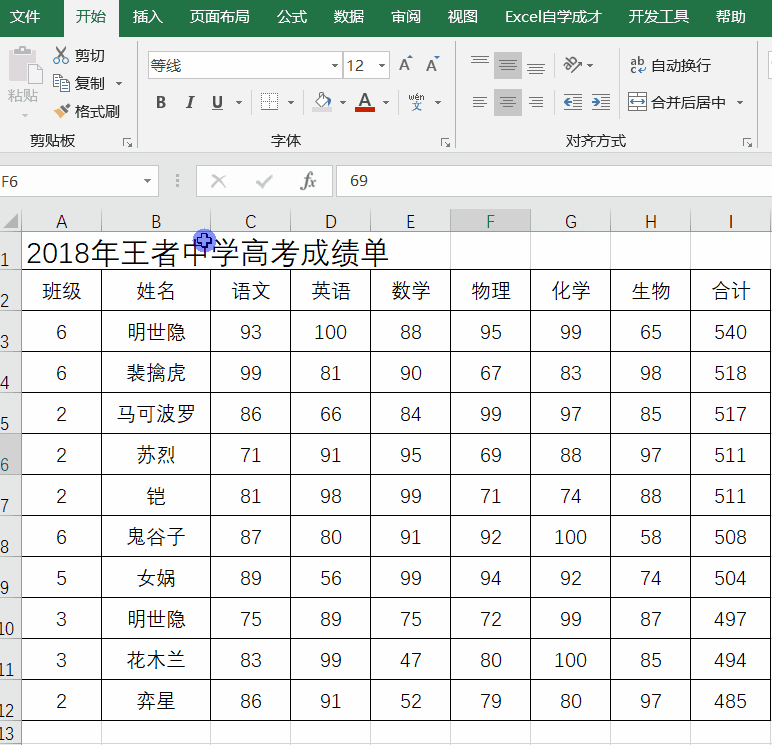
Task: Click the Decrease Indent icon
Action: [x=572, y=102]
